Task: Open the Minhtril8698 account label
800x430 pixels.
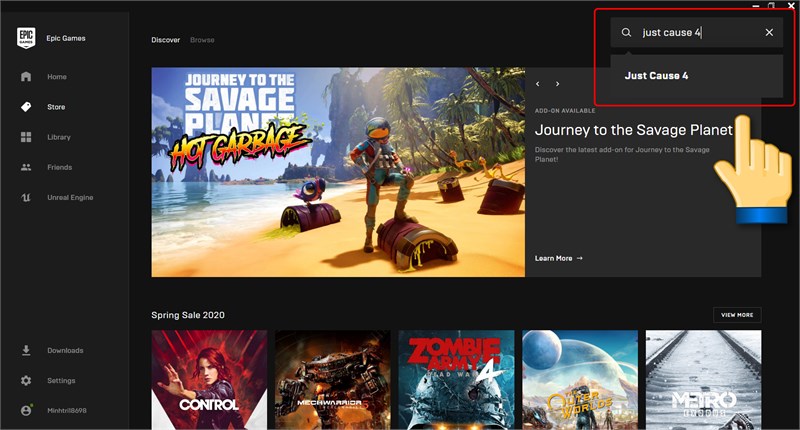Action: point(67,410)
